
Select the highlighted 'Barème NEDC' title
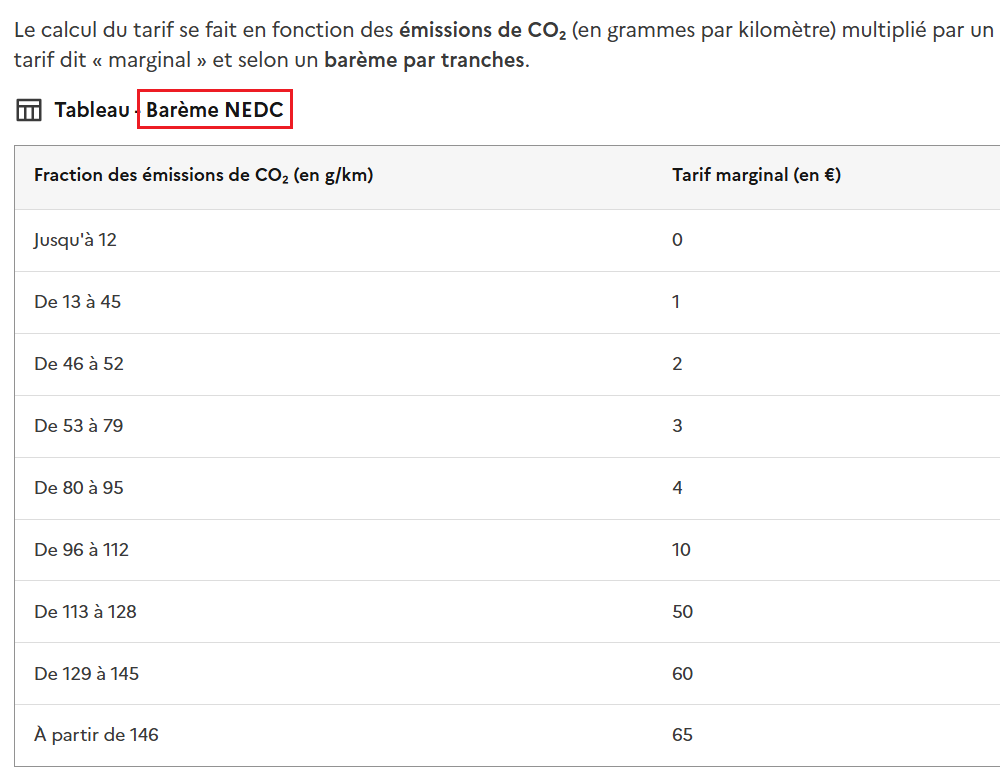pos(215,110)
